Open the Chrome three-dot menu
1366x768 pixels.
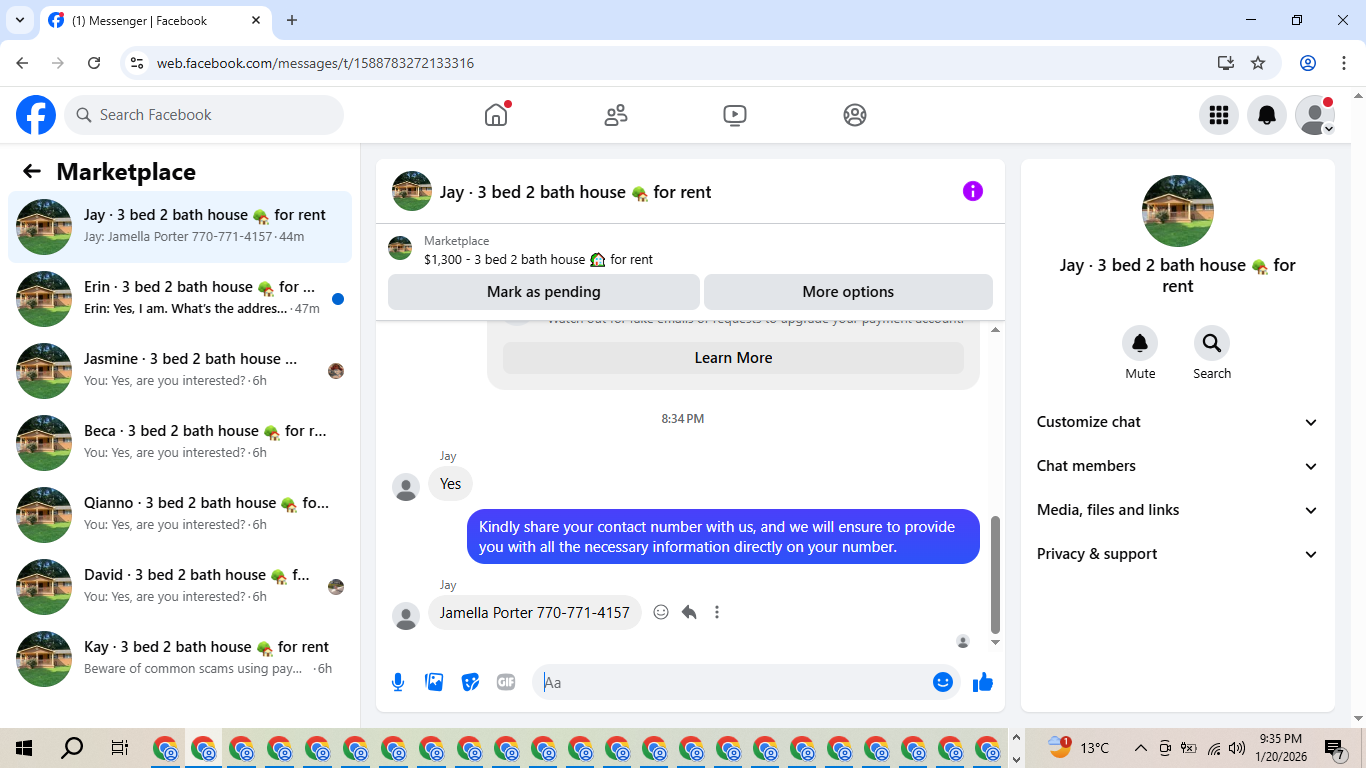[1343, 63]
